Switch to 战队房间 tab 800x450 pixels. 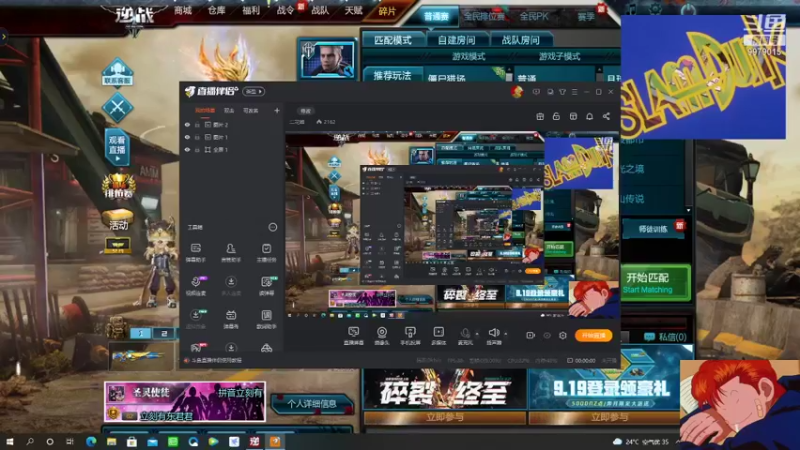pyautogui.click(x=520, y=40)
